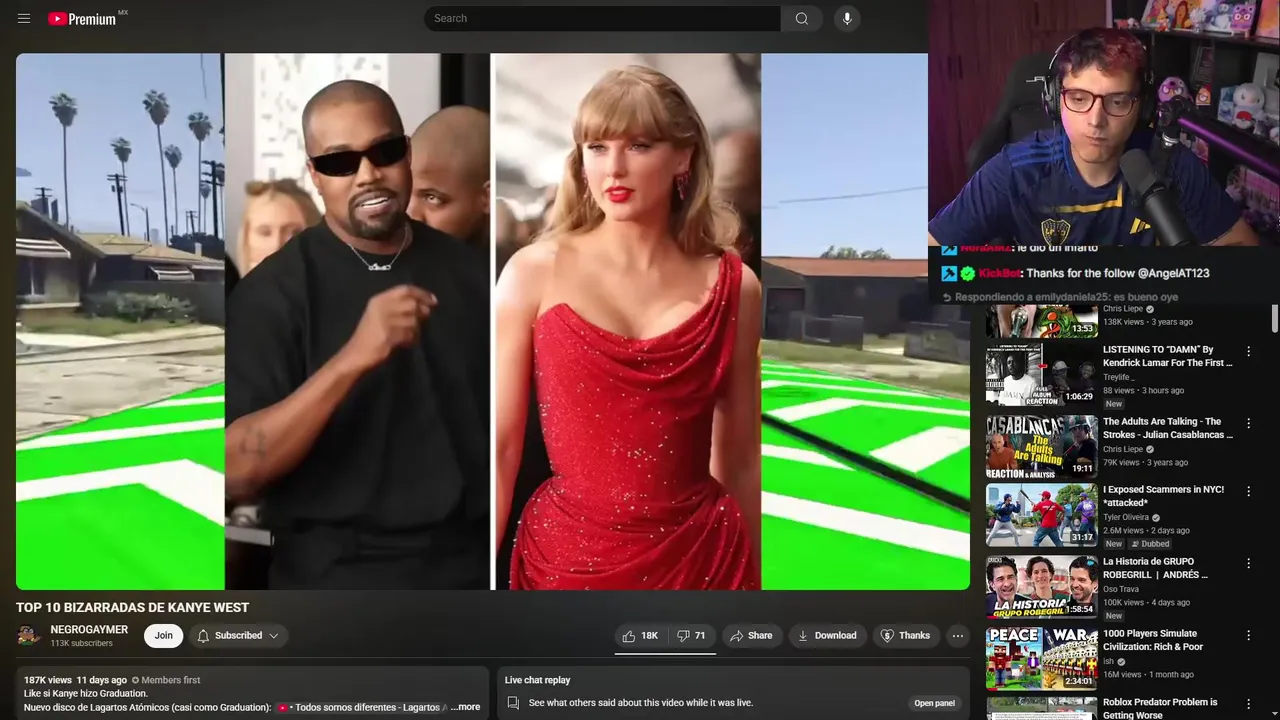Open LISTENING TO DAMN video title
Screen dimensions: 1280x720
[1167, 356]
